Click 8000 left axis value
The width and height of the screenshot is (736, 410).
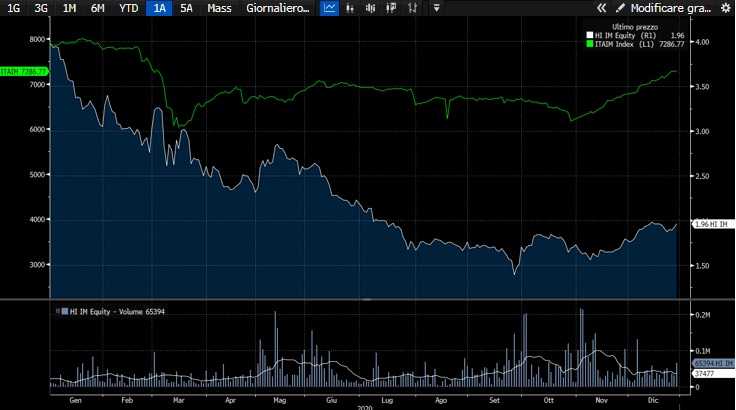point(37,39)
